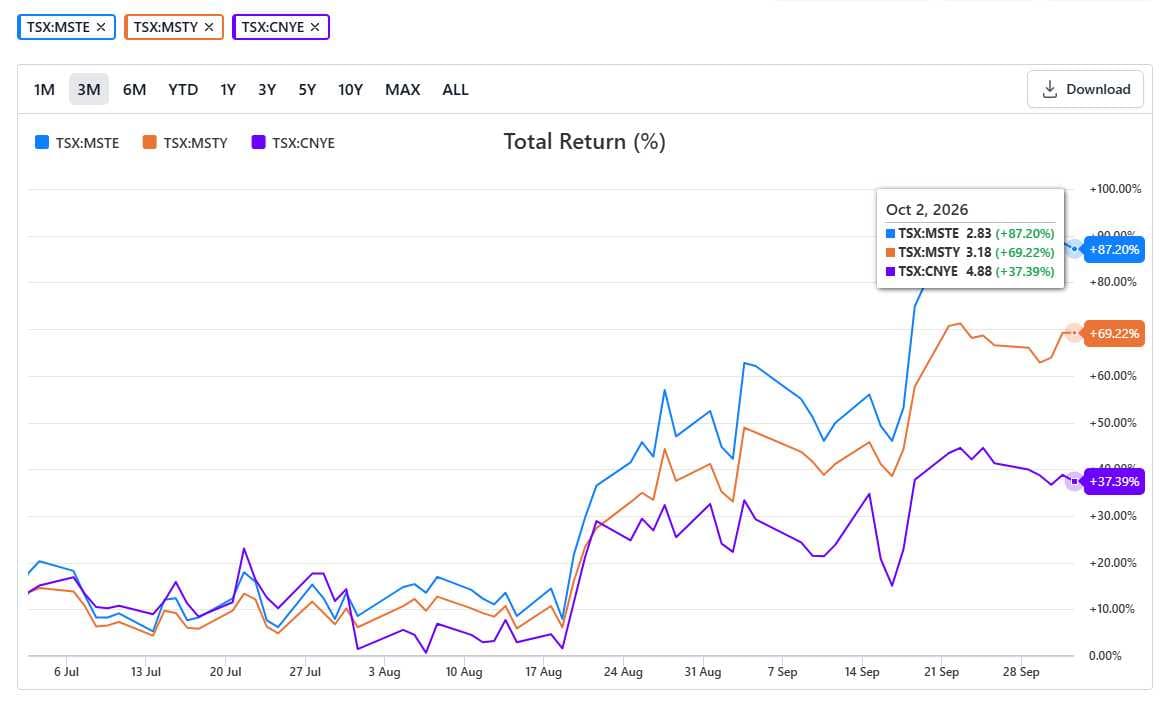Click the +100.00% y-axis label
Image resolution: width=1166 pixels, height=701 pixels.
pyautogui.click(x=1115, y=189)
